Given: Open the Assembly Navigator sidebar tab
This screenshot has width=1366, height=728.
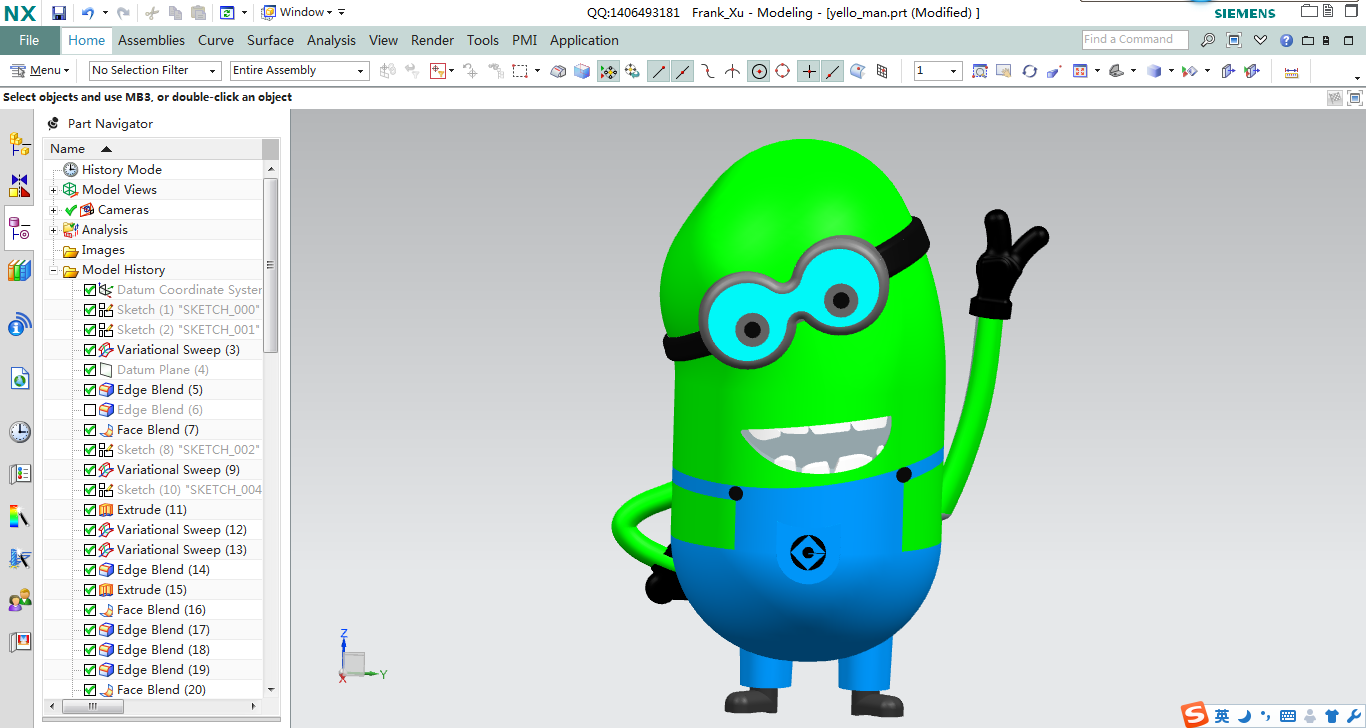Looking at the screenshot, I should coord(19,144).
